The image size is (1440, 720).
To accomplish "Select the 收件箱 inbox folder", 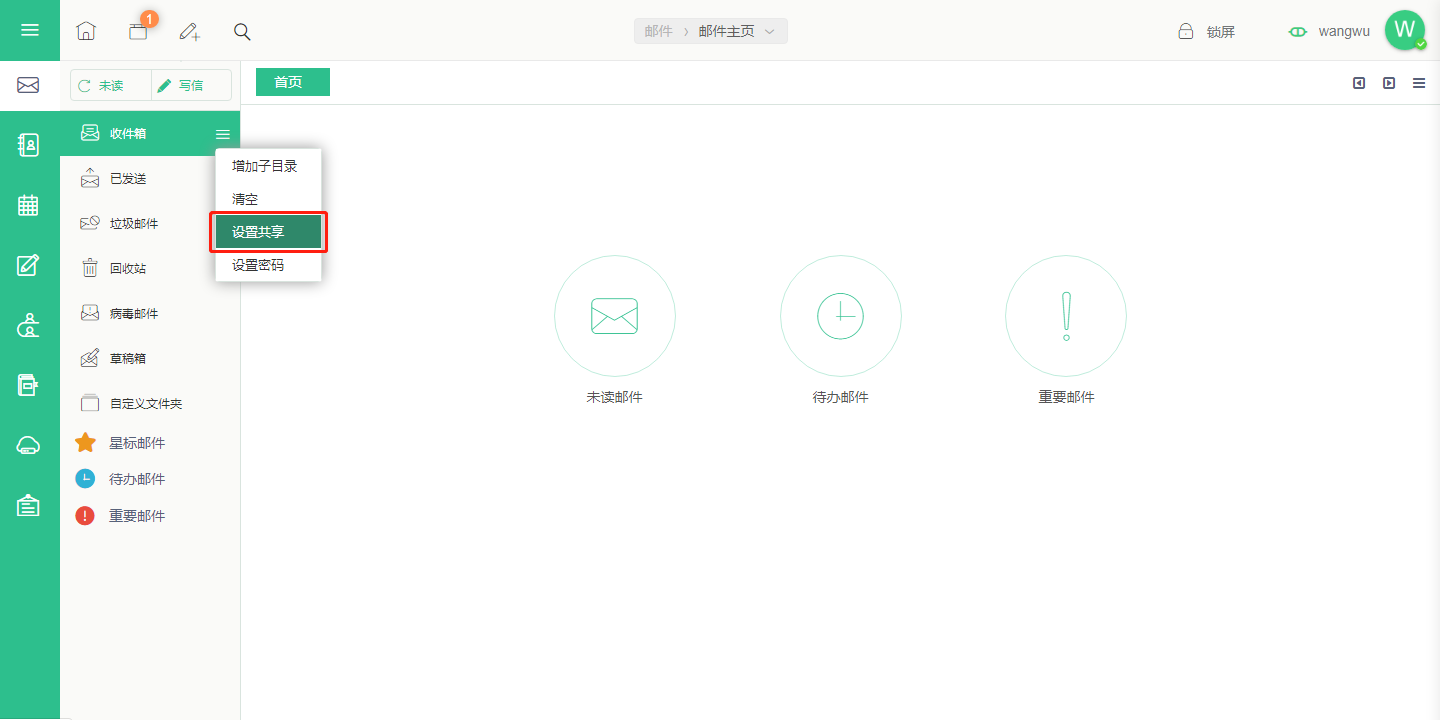I will (150, 134).
